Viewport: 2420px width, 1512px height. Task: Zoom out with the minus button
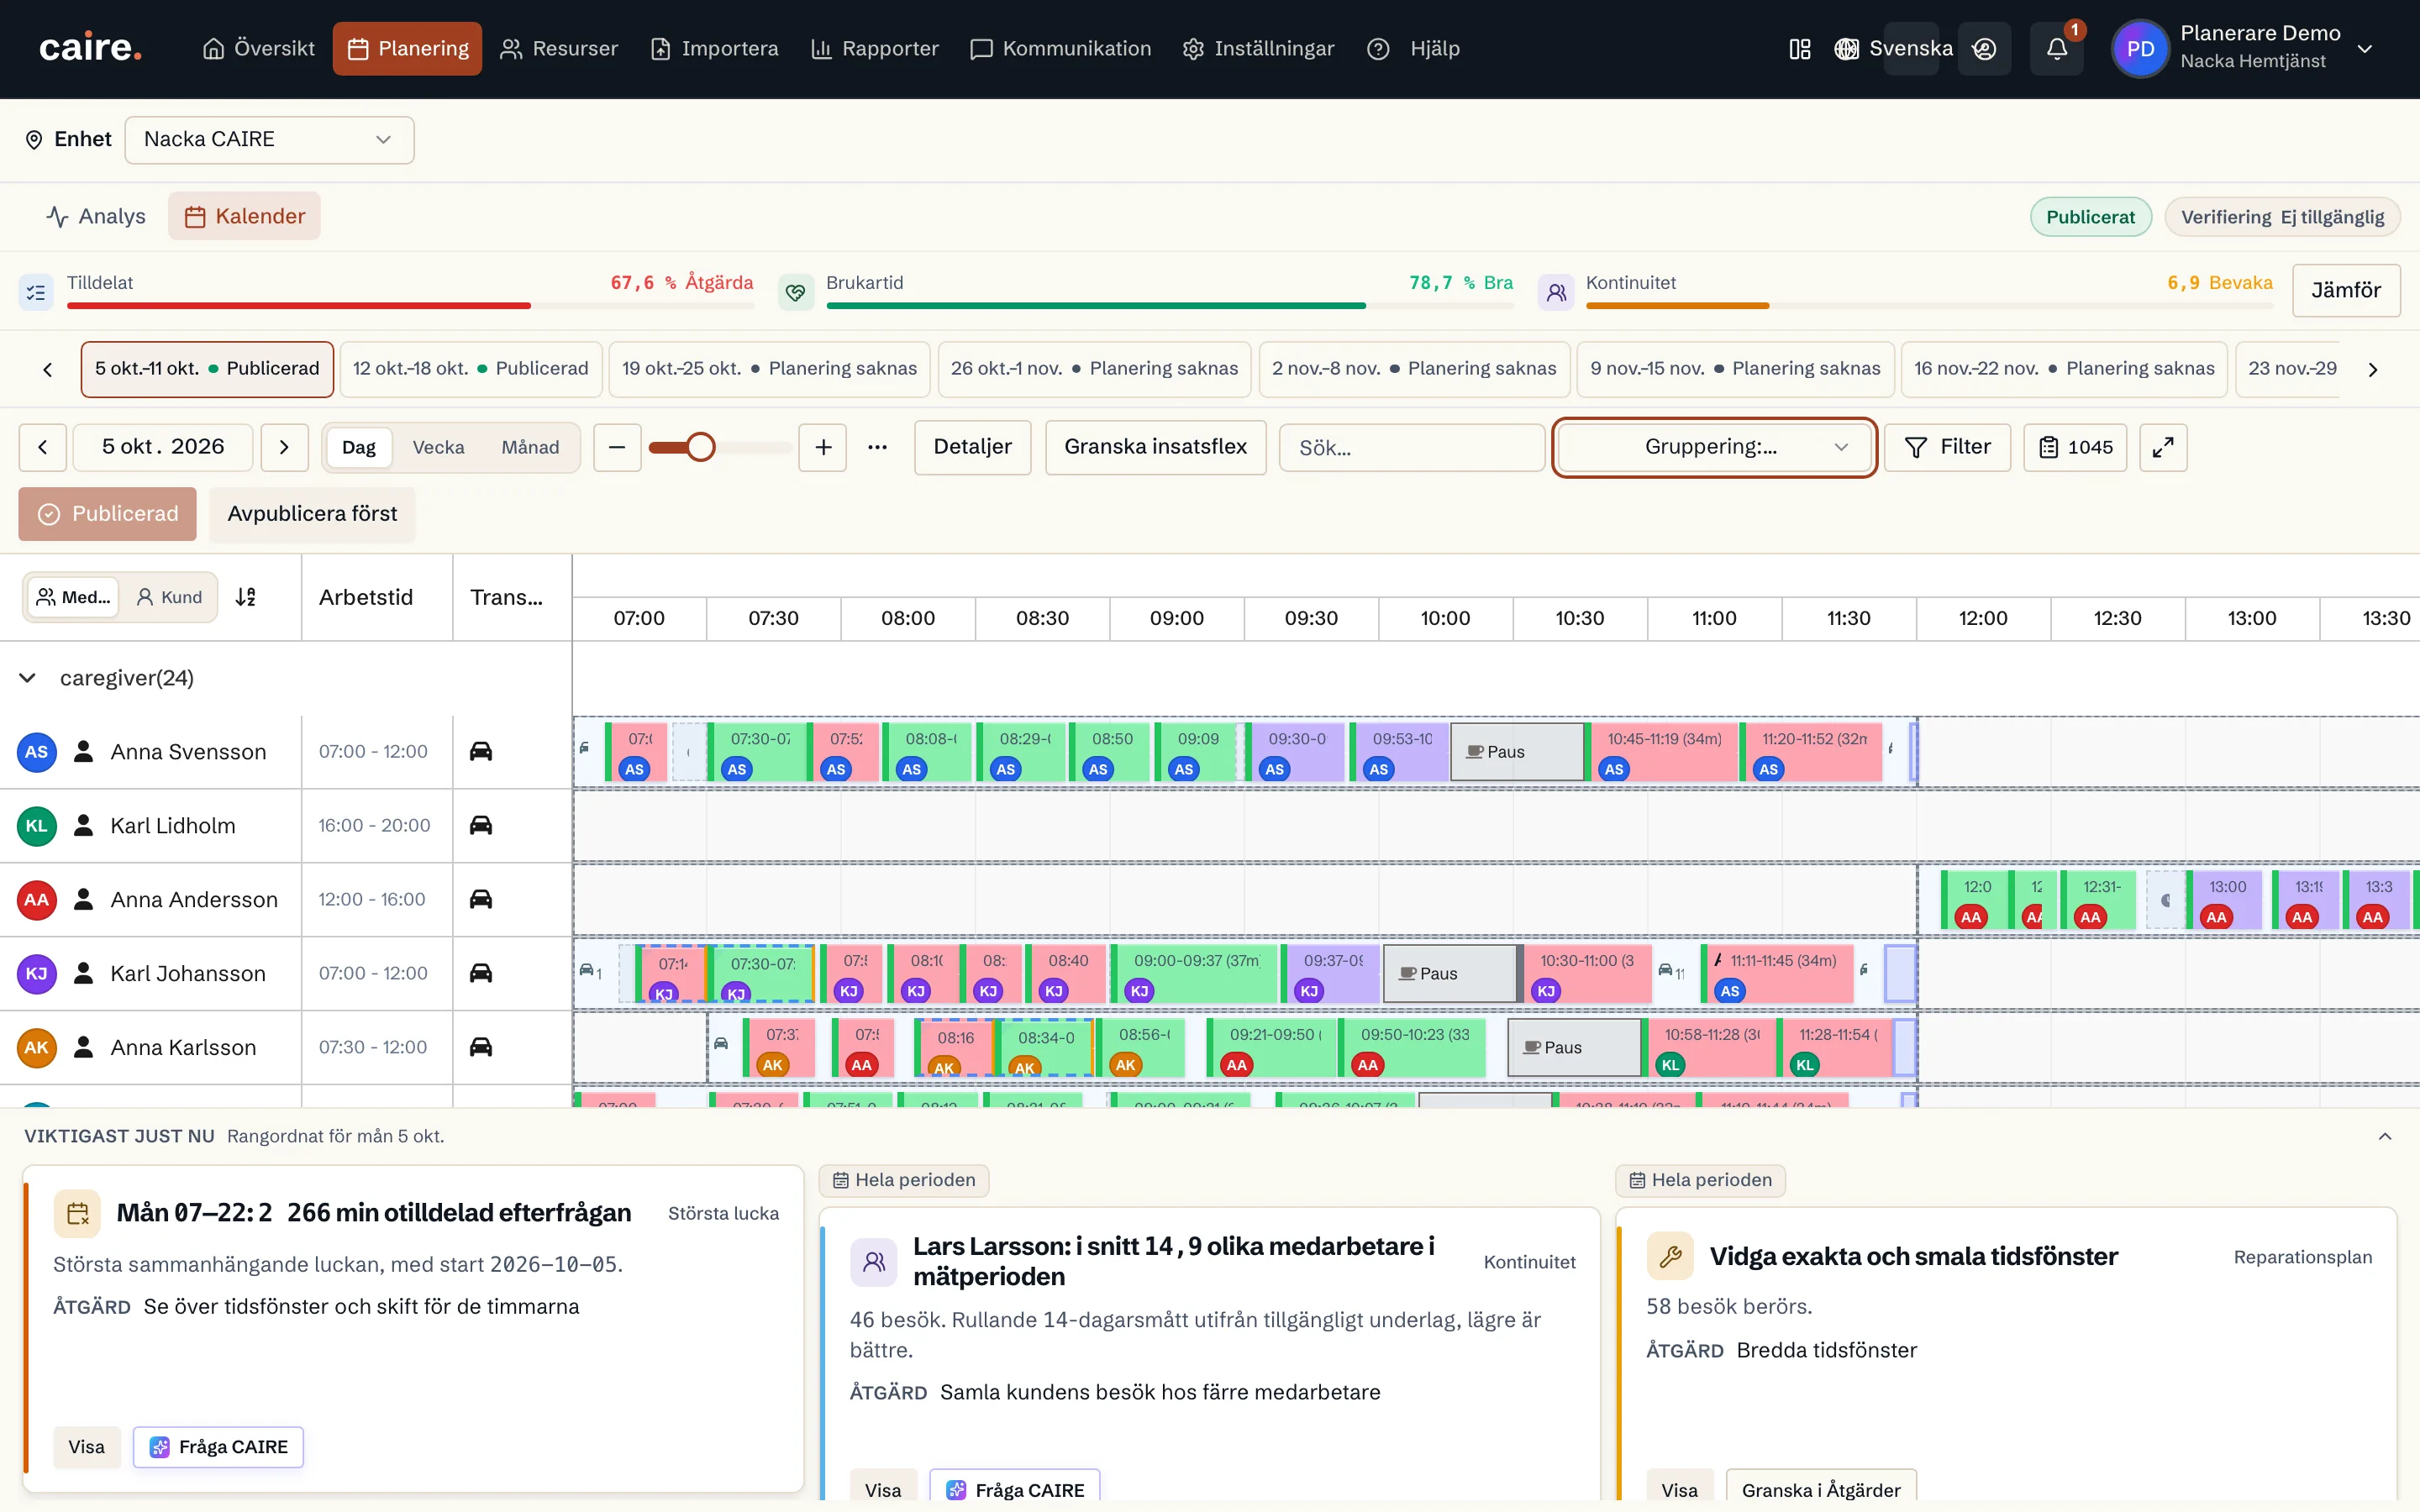point(617,447)
